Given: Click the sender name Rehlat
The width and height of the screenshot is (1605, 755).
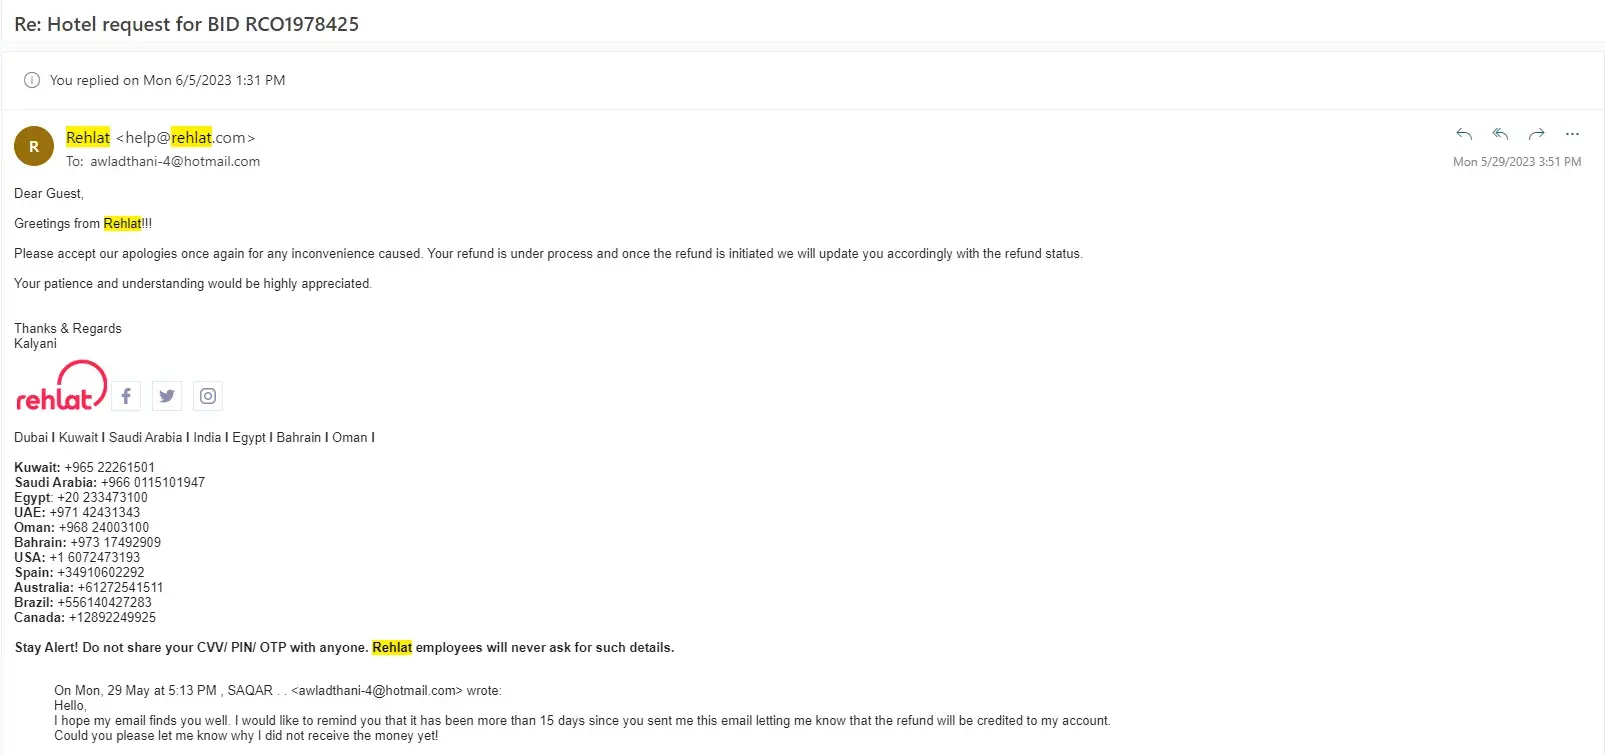Looking at the screenshot, I should tap(88, 138).
